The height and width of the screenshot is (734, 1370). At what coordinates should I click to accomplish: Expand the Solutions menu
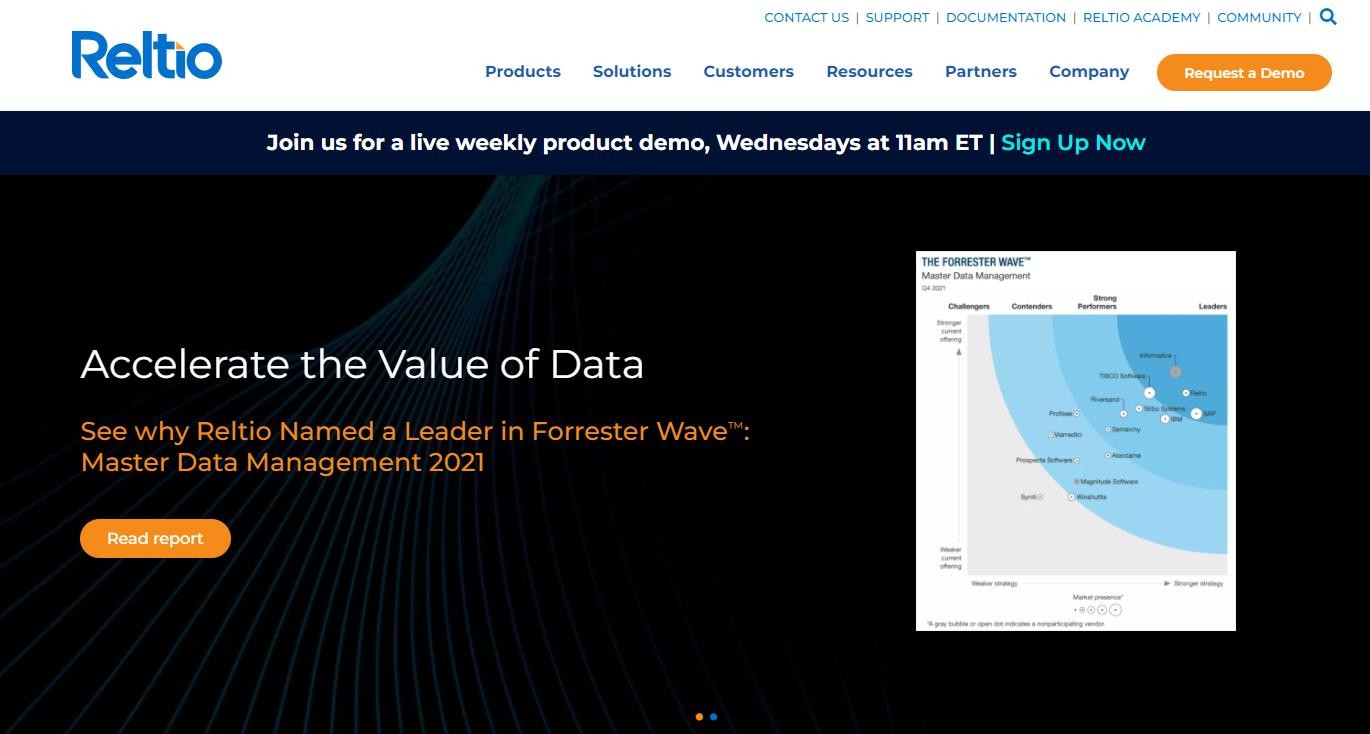coord(631,72)
